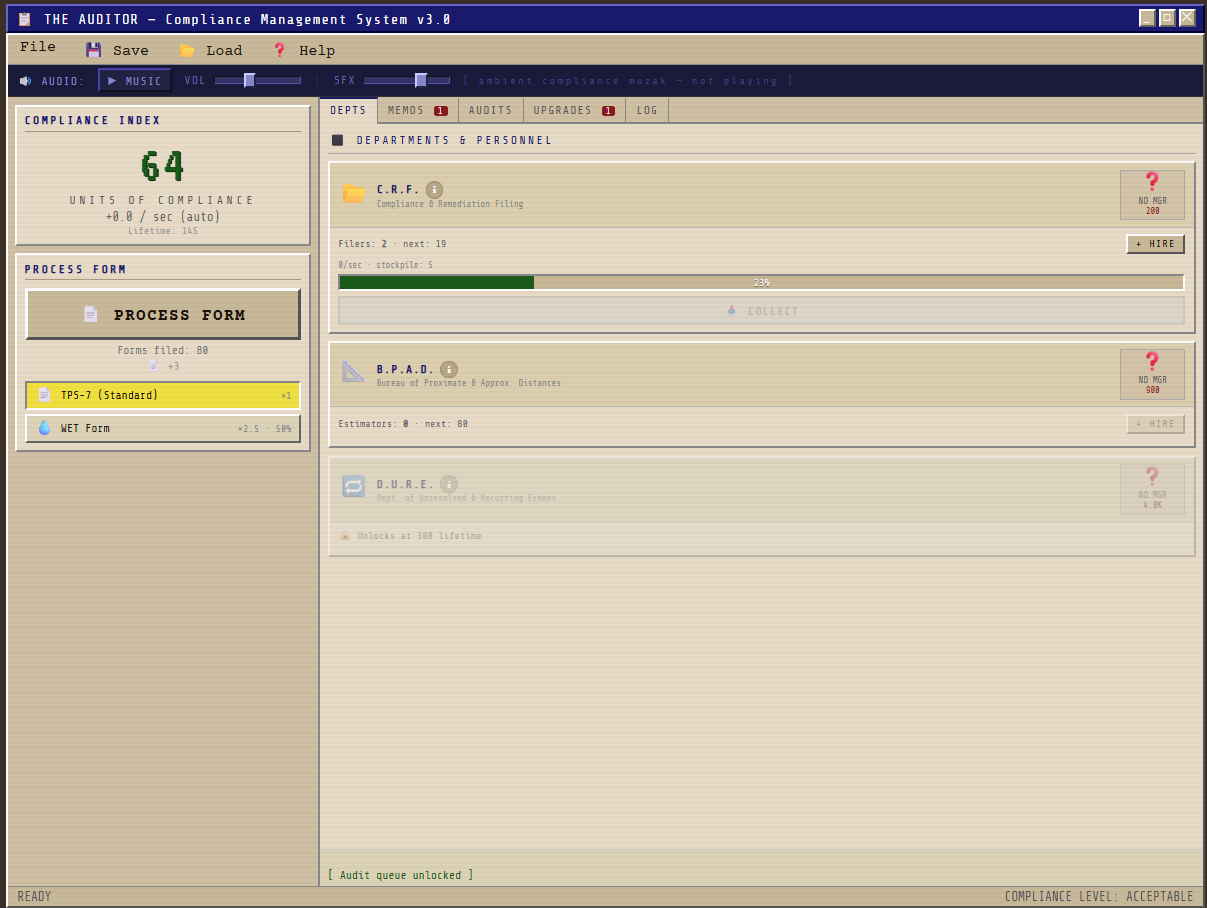Switch to the Depts tab

348,110
